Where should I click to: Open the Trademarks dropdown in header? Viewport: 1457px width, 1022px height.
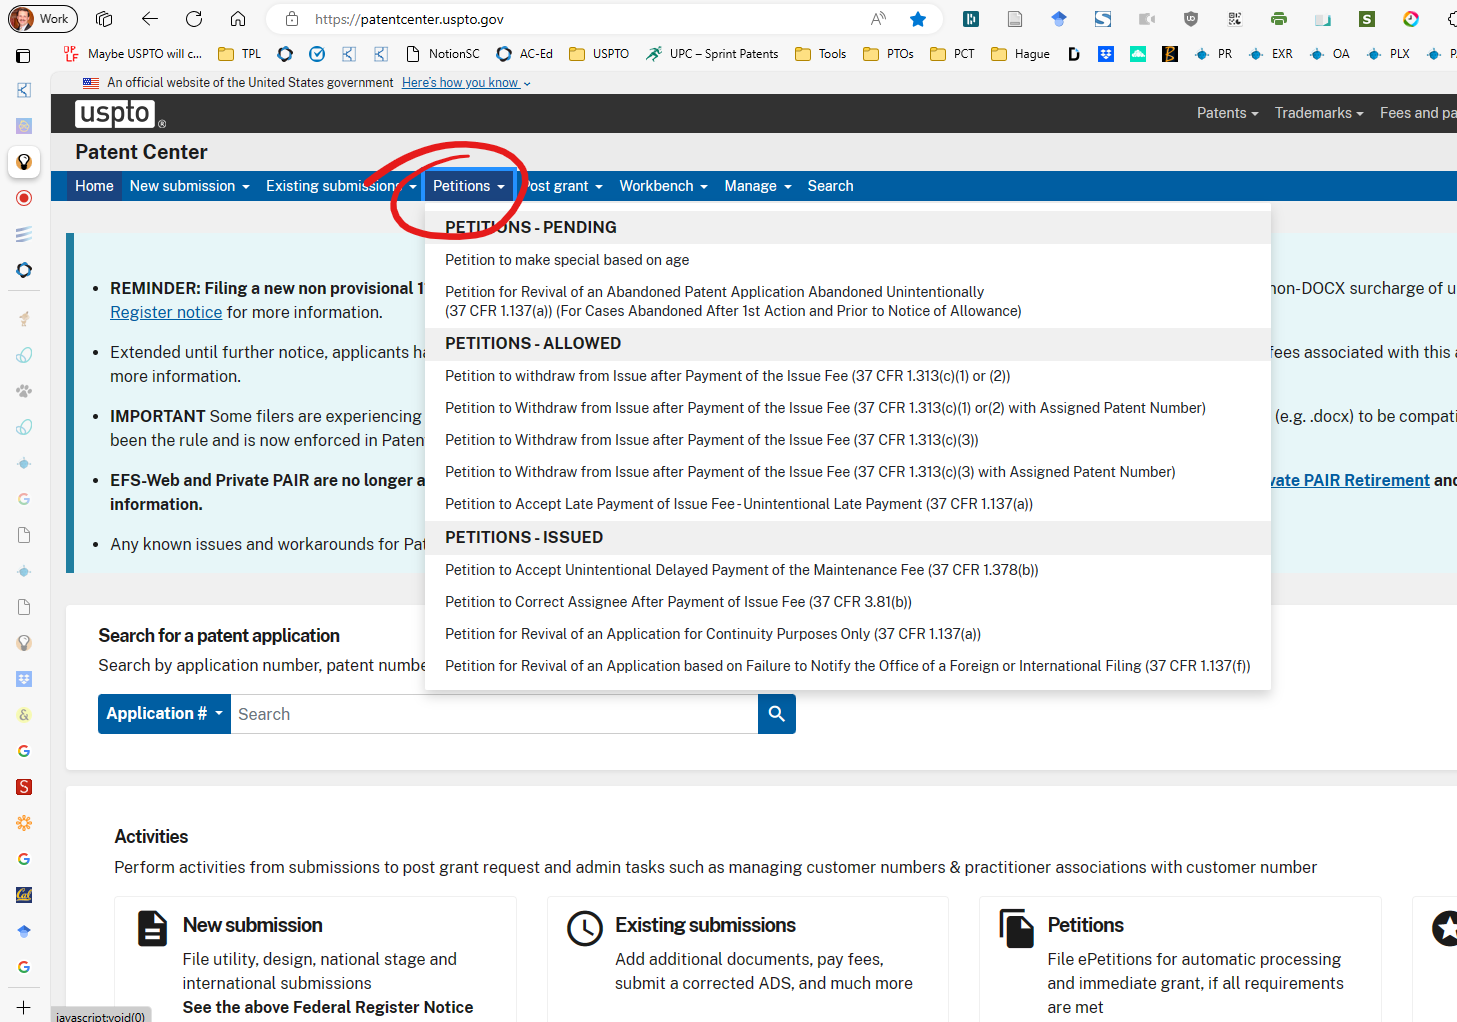[x=1318, y=113]
